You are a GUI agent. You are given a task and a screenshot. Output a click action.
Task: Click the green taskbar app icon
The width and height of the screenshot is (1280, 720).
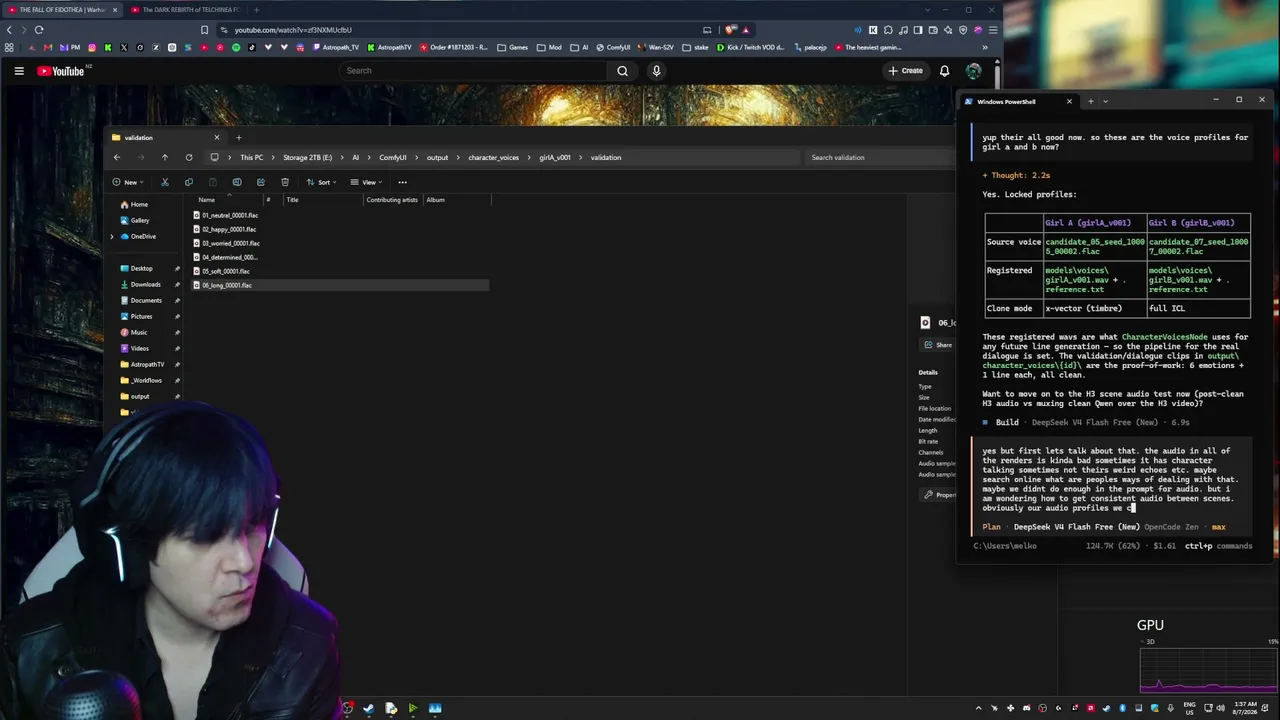tap(412, 708)
